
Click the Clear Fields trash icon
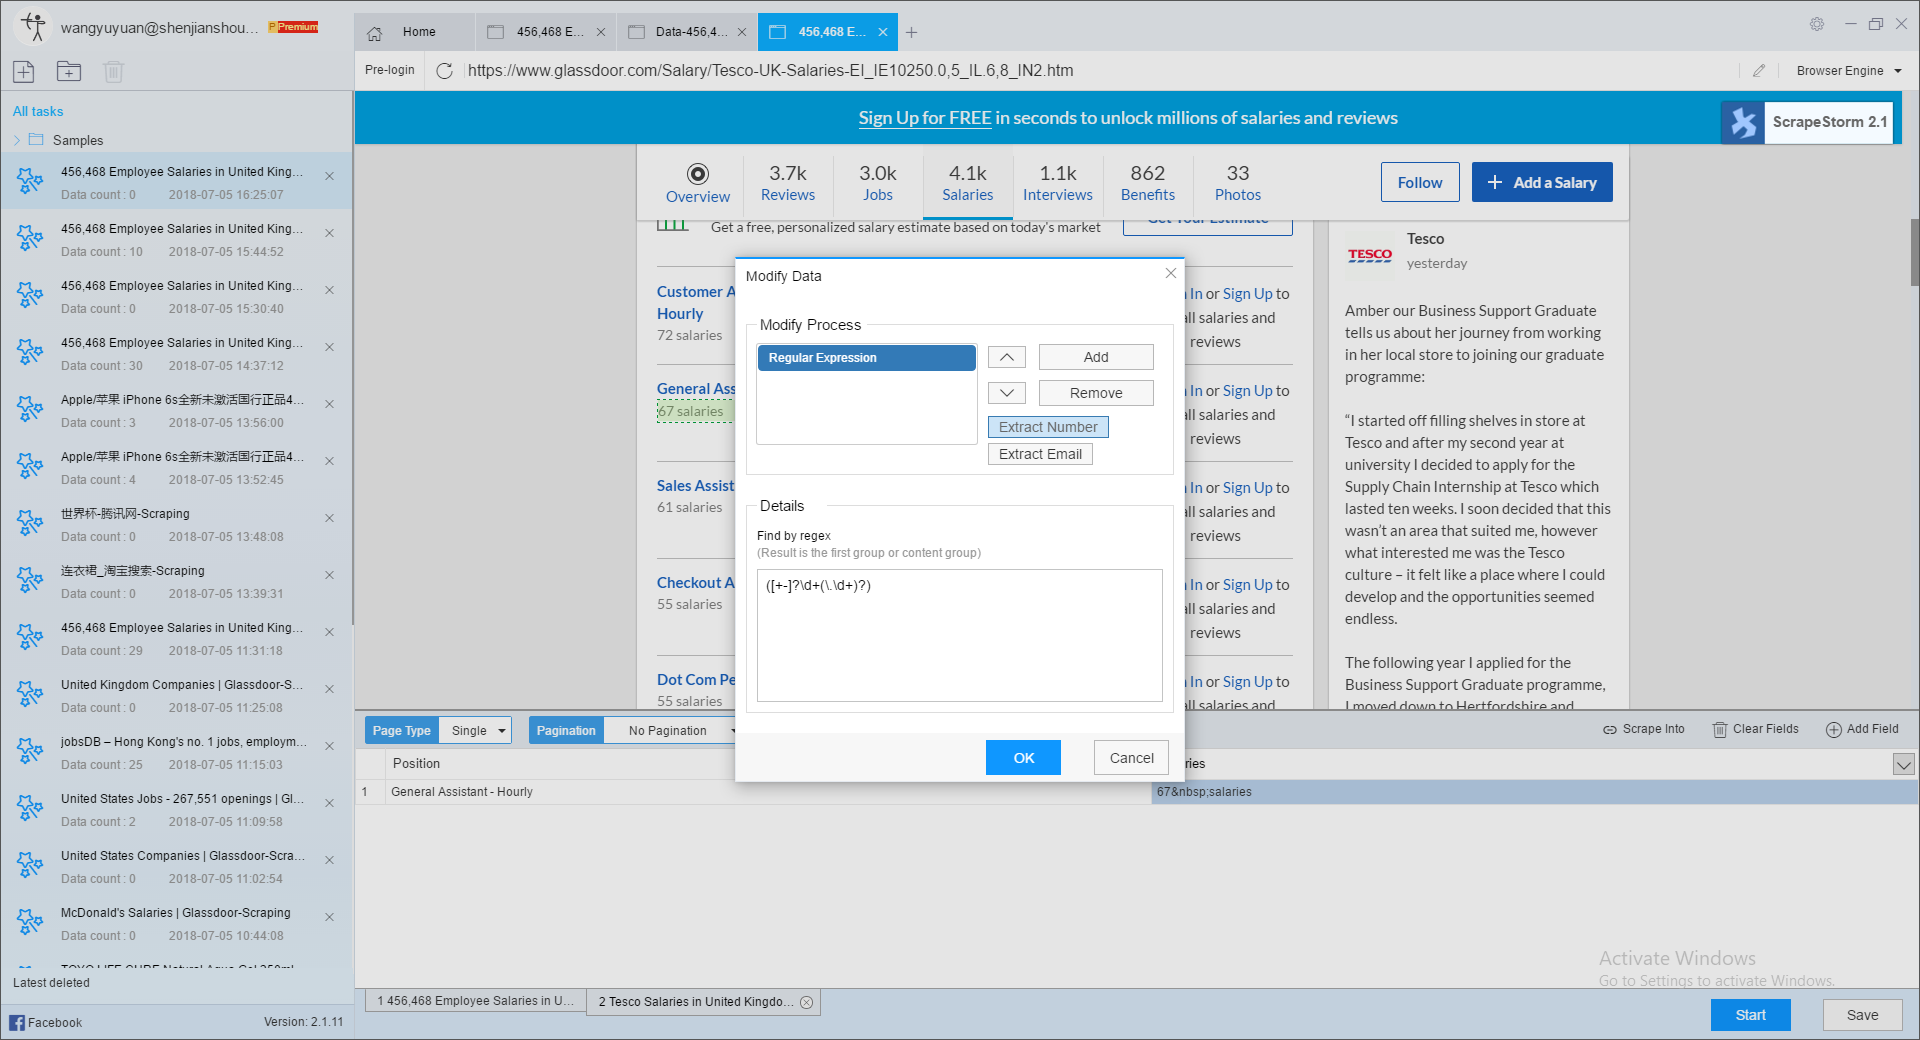[1720, 730]
